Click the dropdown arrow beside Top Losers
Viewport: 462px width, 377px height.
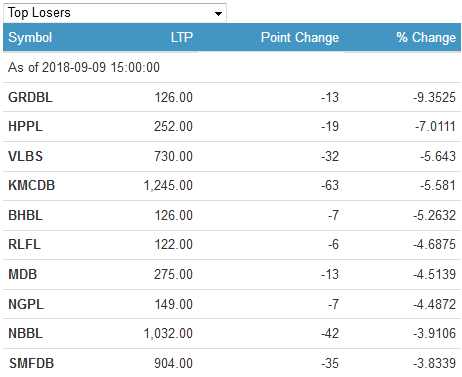click(218, 14)
